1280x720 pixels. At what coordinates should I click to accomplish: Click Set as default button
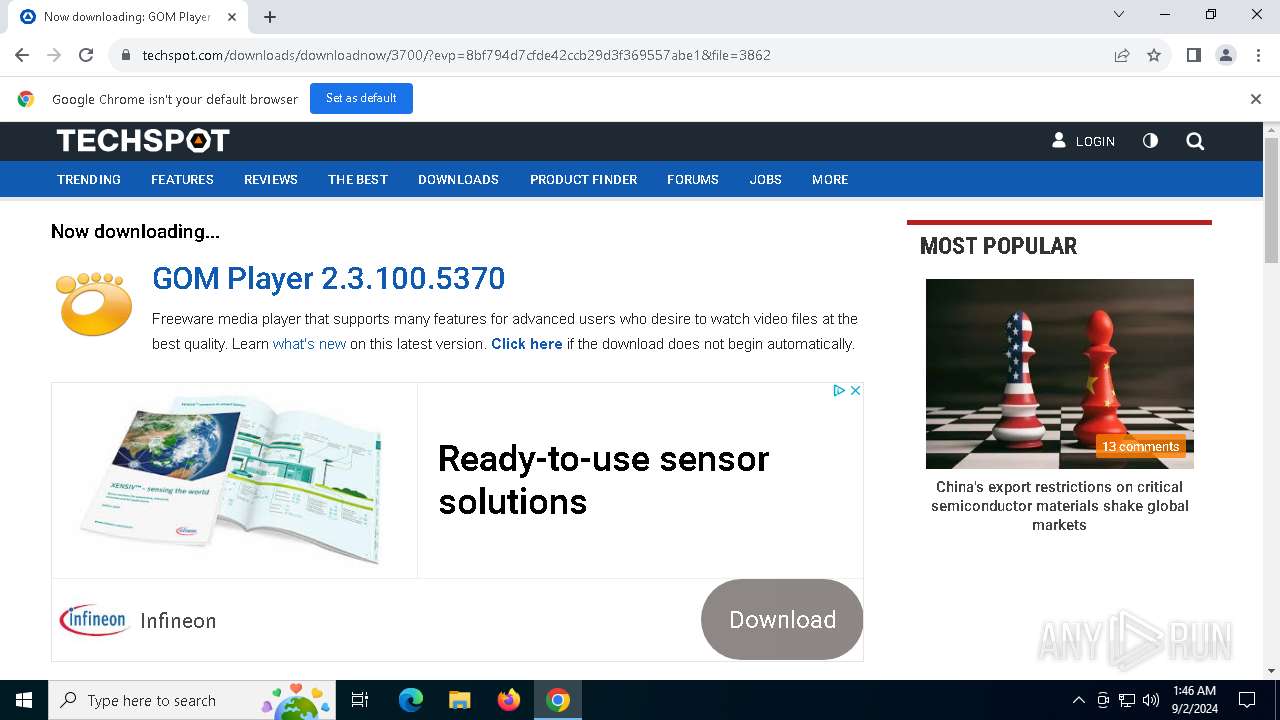[361, 98]
